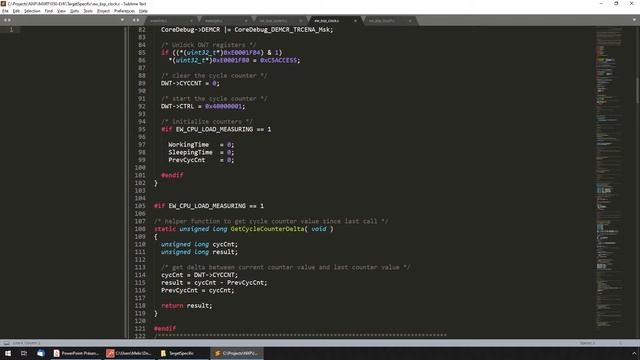This screenshot has height=360, width=640.
Task: Restore down the Sublime Text window
Action: point(616,4)
